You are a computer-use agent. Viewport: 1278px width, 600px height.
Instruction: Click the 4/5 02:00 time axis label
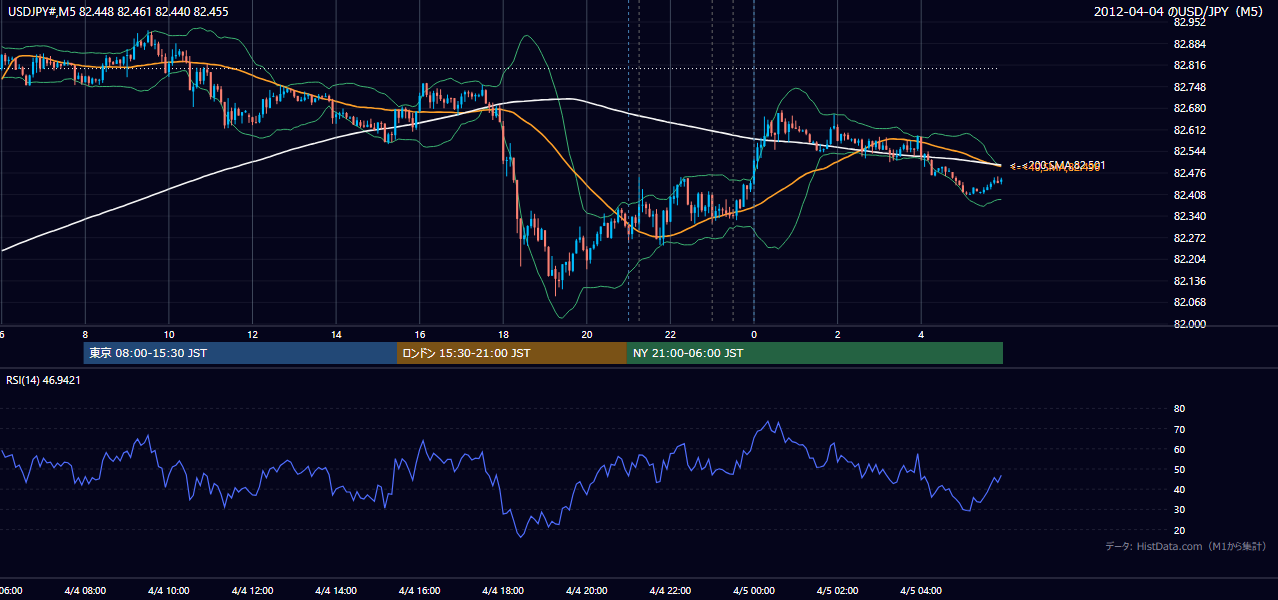click(x=838, y=590)
